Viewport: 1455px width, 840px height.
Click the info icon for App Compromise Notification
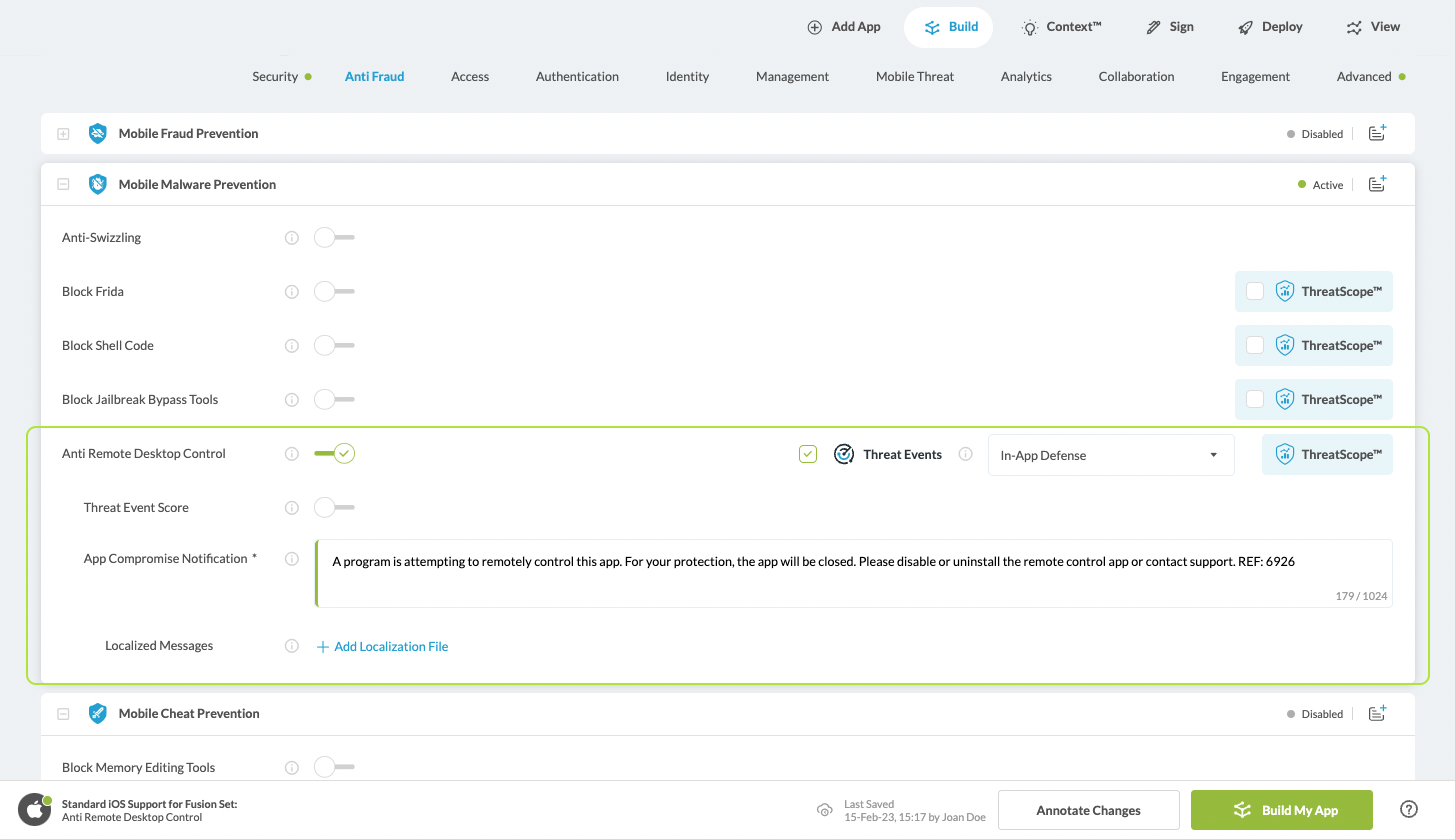[x=292, y=559]
